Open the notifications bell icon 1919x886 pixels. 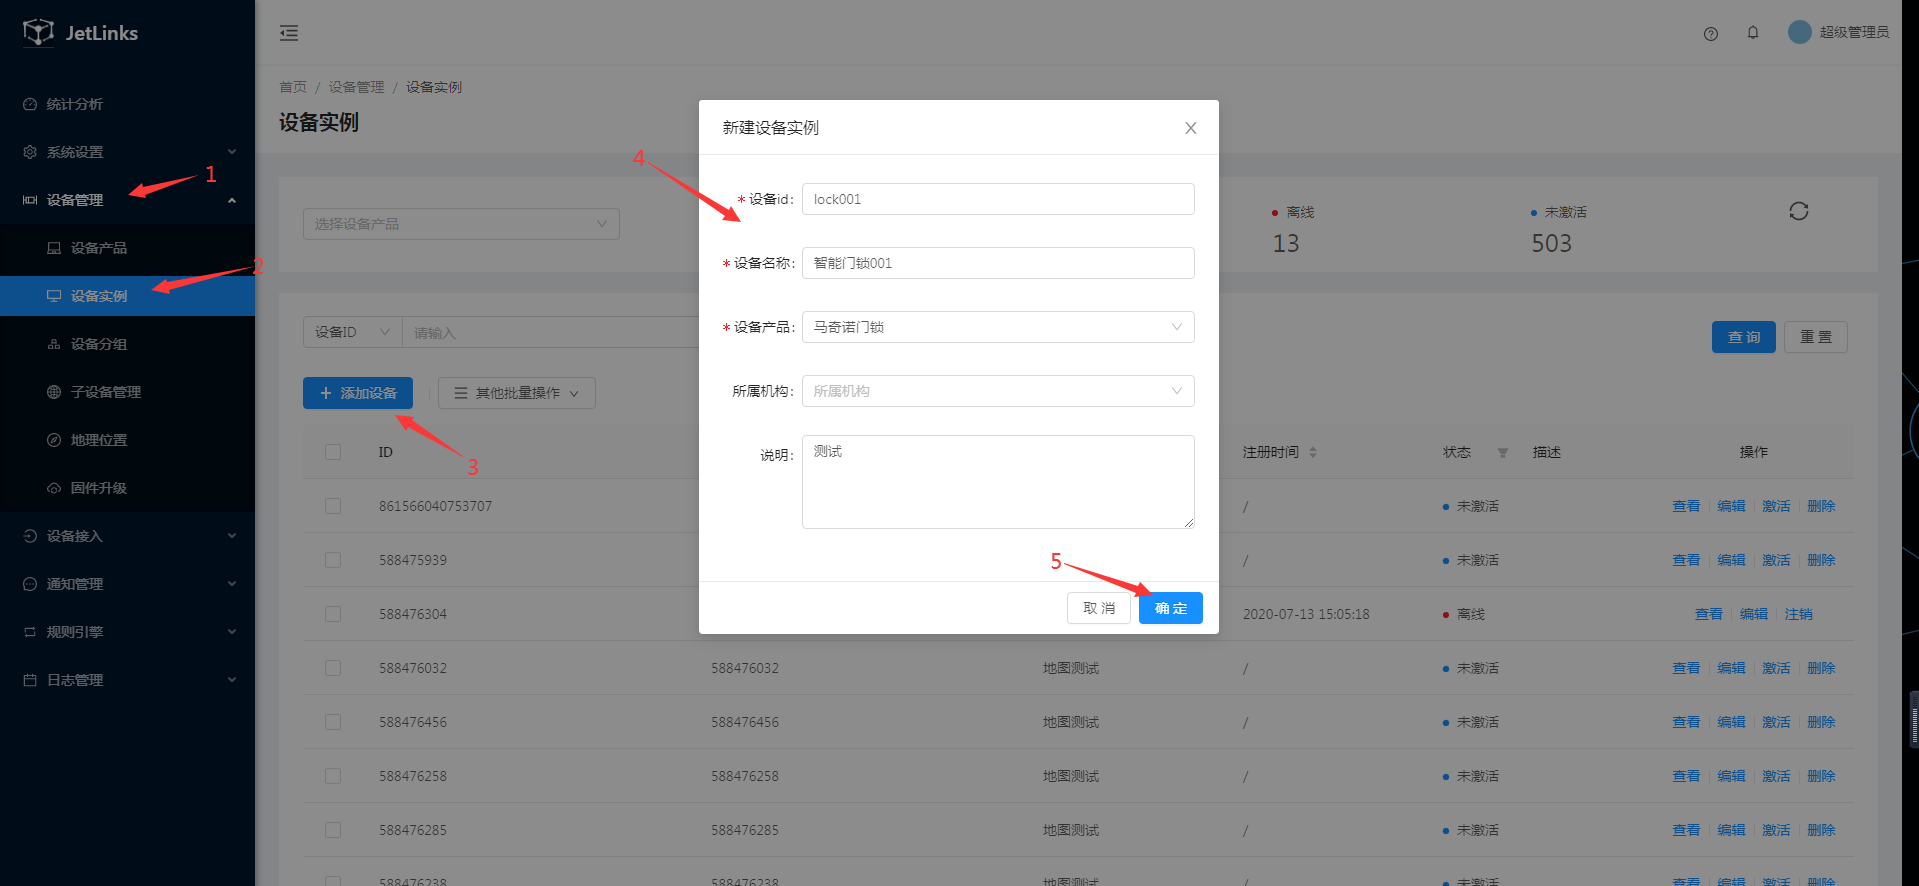[x=1752, y=33]
